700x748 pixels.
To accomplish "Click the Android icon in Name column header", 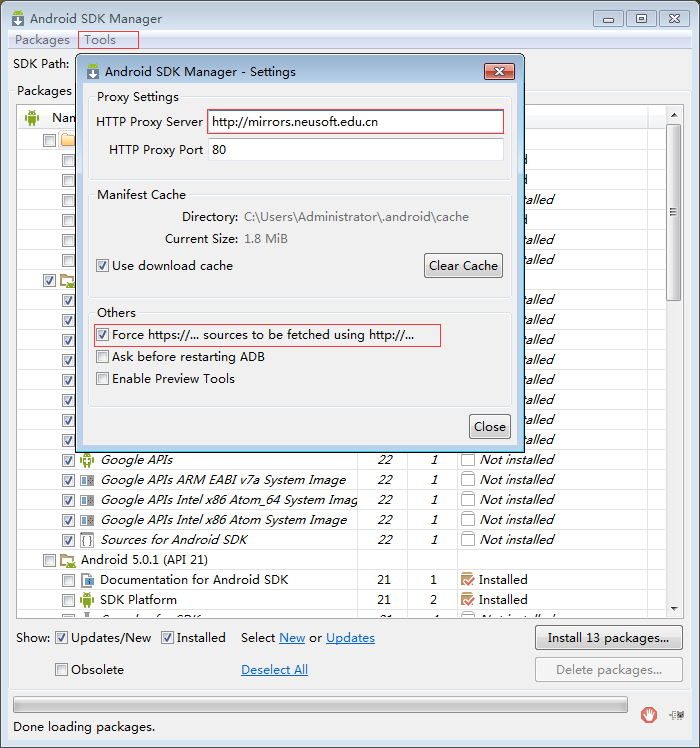I will point(32,118).
